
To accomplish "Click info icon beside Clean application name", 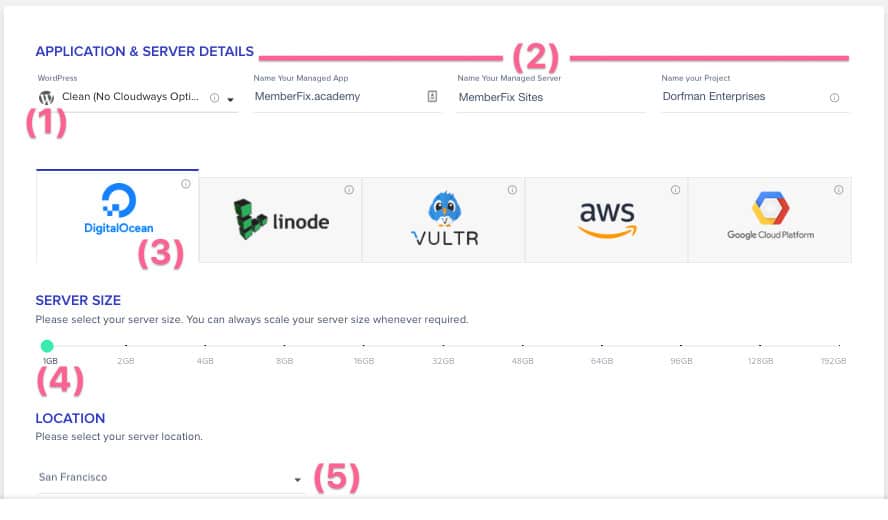I will 215,98.
